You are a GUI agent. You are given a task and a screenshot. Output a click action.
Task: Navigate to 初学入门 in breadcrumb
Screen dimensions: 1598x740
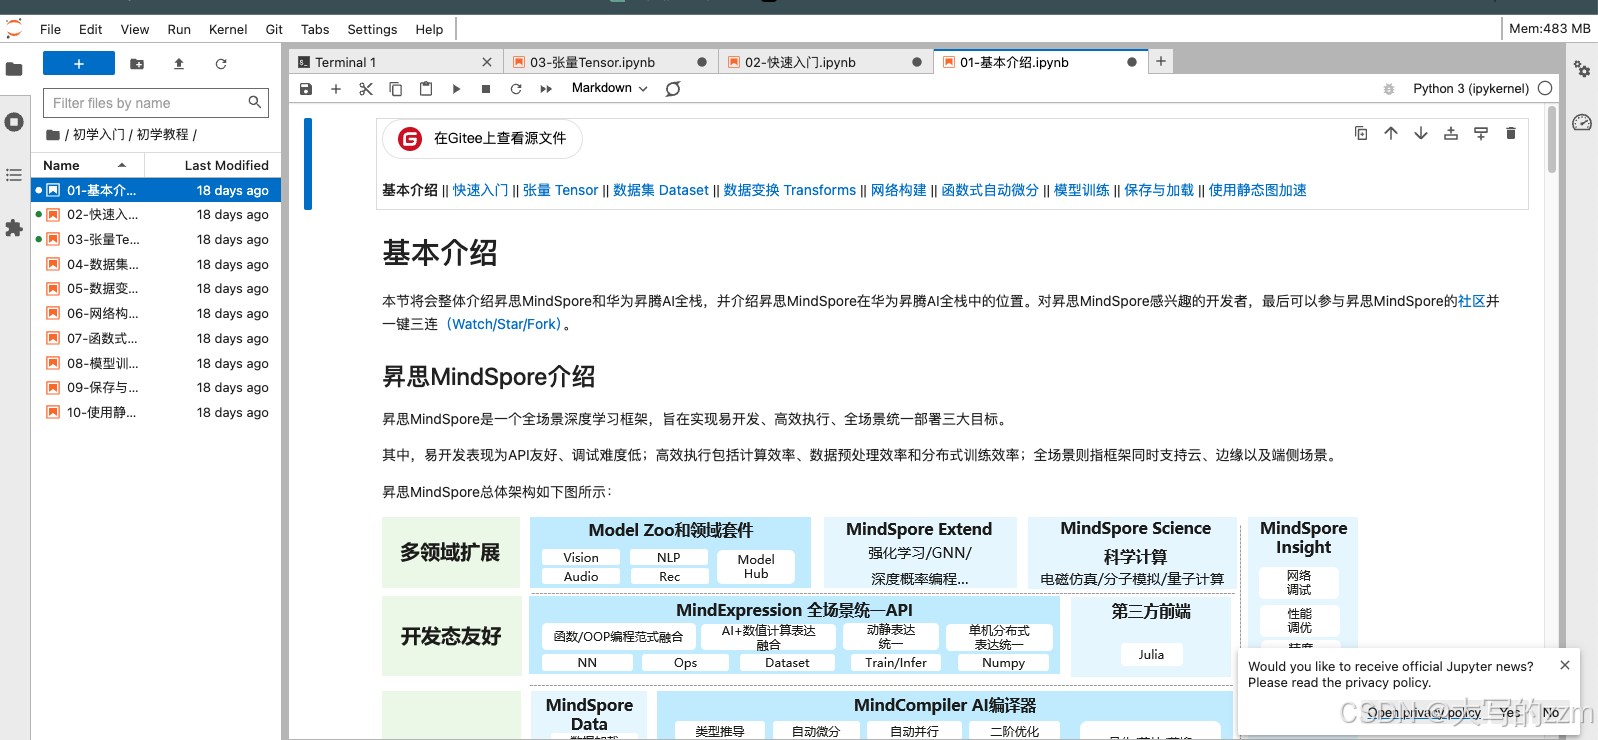(x=98, y=134)
